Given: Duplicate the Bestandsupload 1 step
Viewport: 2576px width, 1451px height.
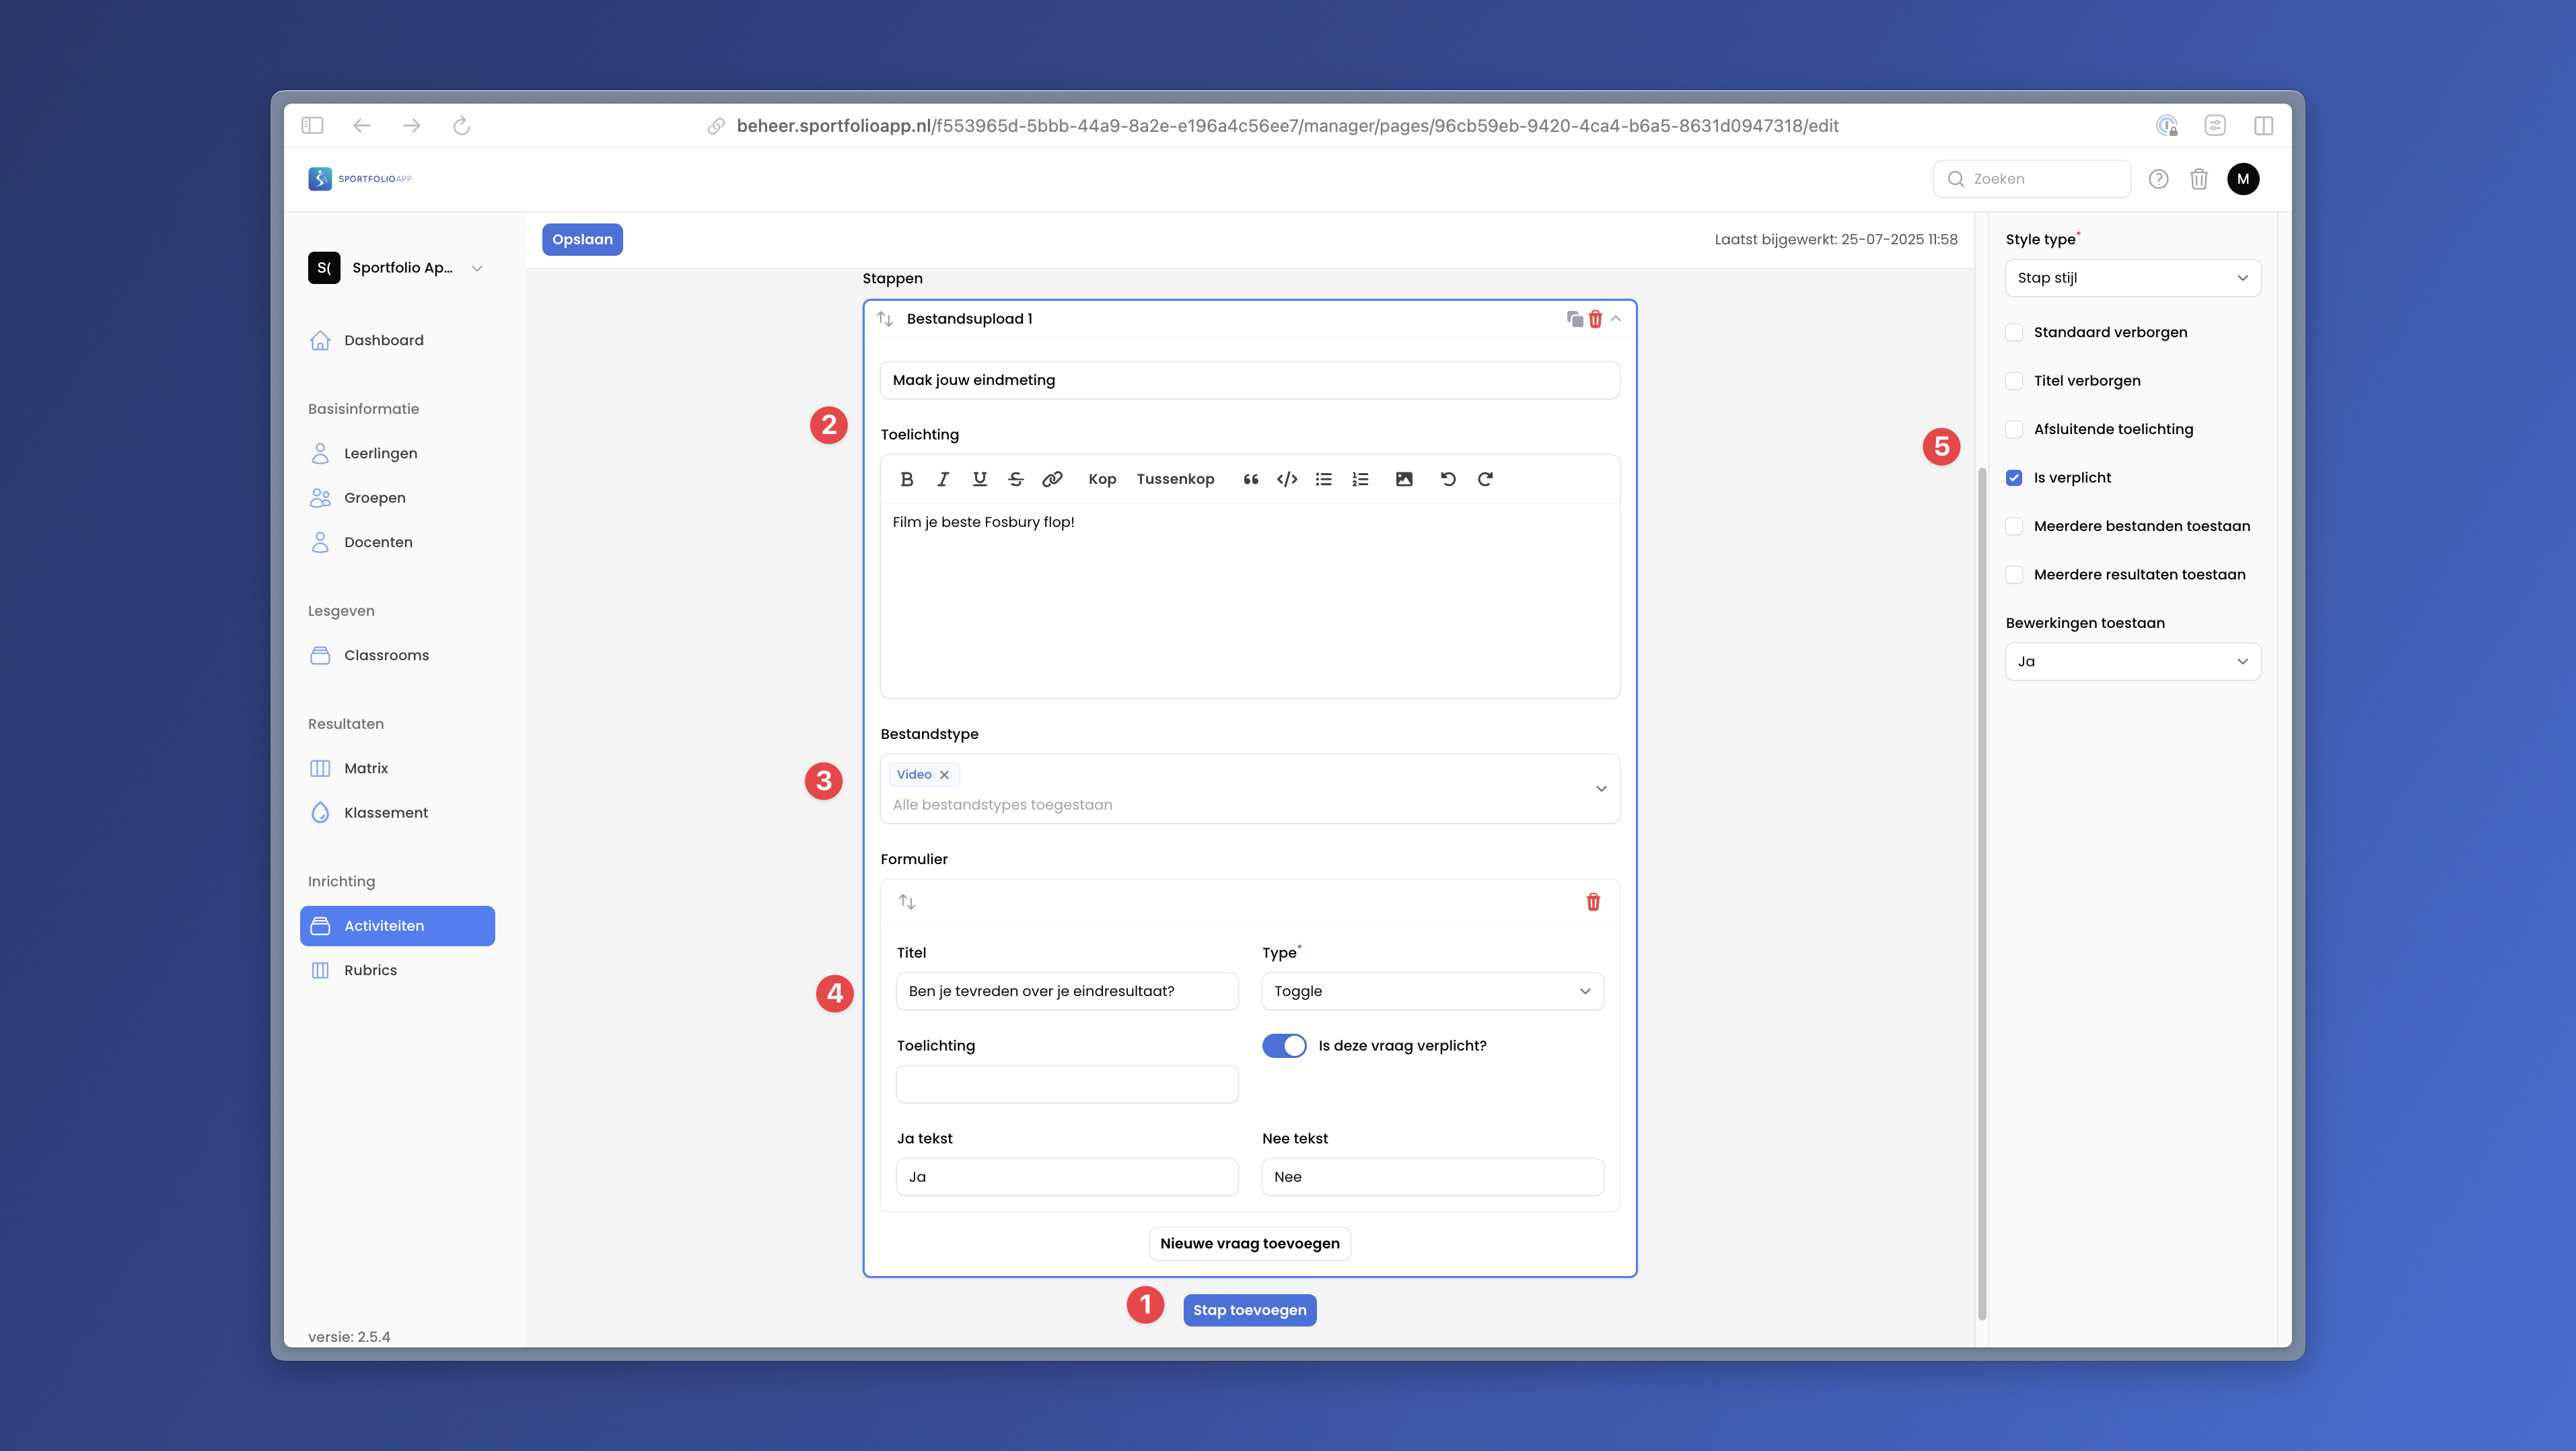Looking at the screenshot, I should [x=1574, y=319].
